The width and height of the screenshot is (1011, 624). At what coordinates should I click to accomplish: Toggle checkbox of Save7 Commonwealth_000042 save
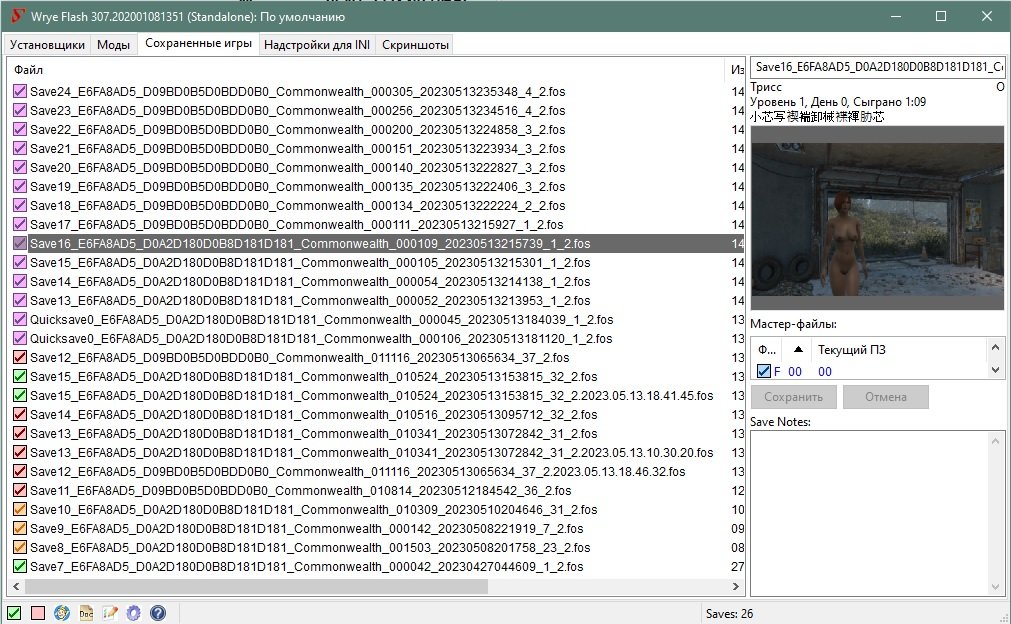pos(20,567)
